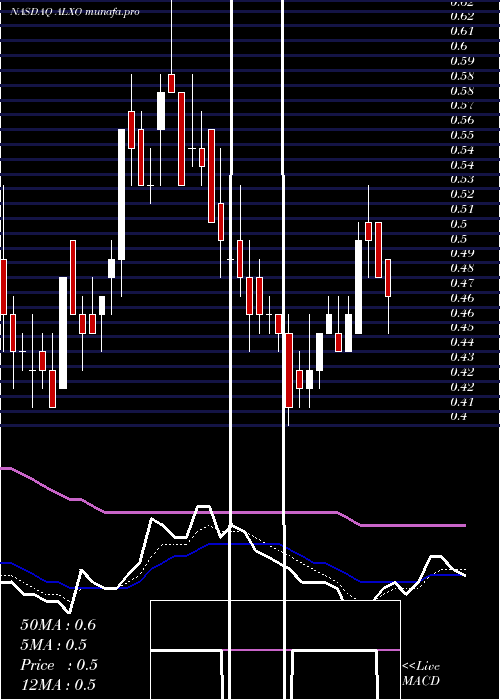
Task: Click the 0.61 price axis label
Action: pos(462,31)
